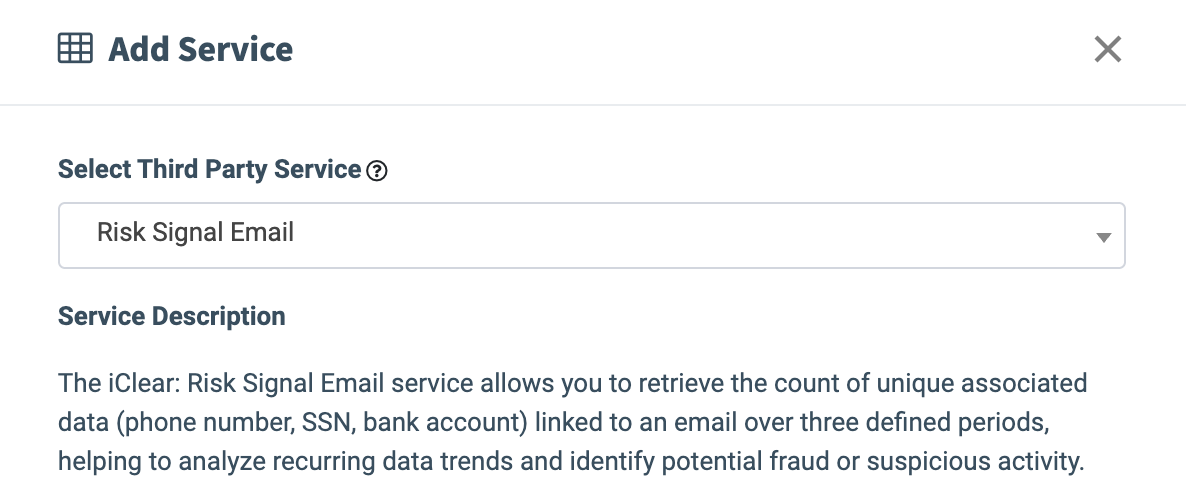Screen dimensions: 1186x500
Task: Click the help question mark icon
Action: pyautogui.click(x=377, y=171)
